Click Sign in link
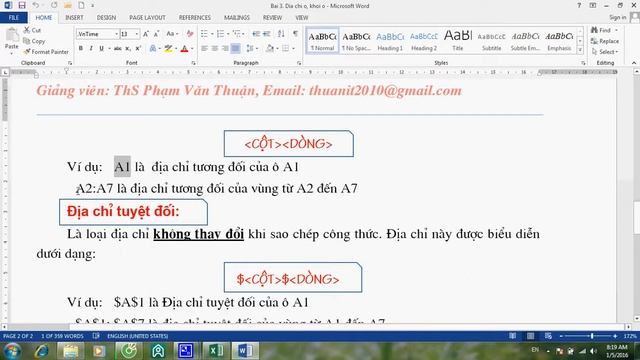 (x=618, y=17)
